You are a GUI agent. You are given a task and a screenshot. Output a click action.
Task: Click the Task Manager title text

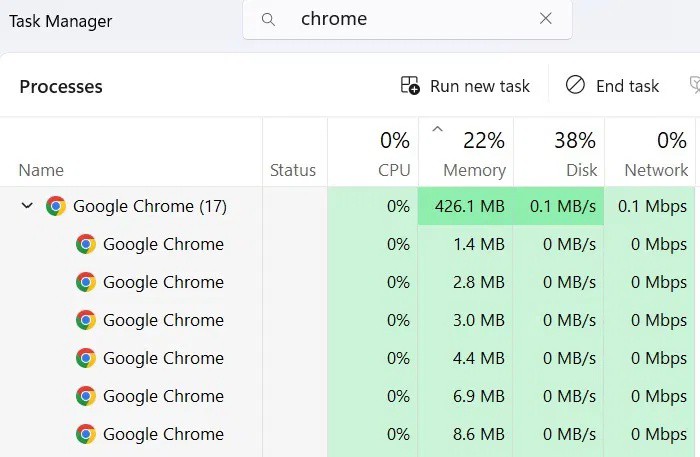(60, 21)
